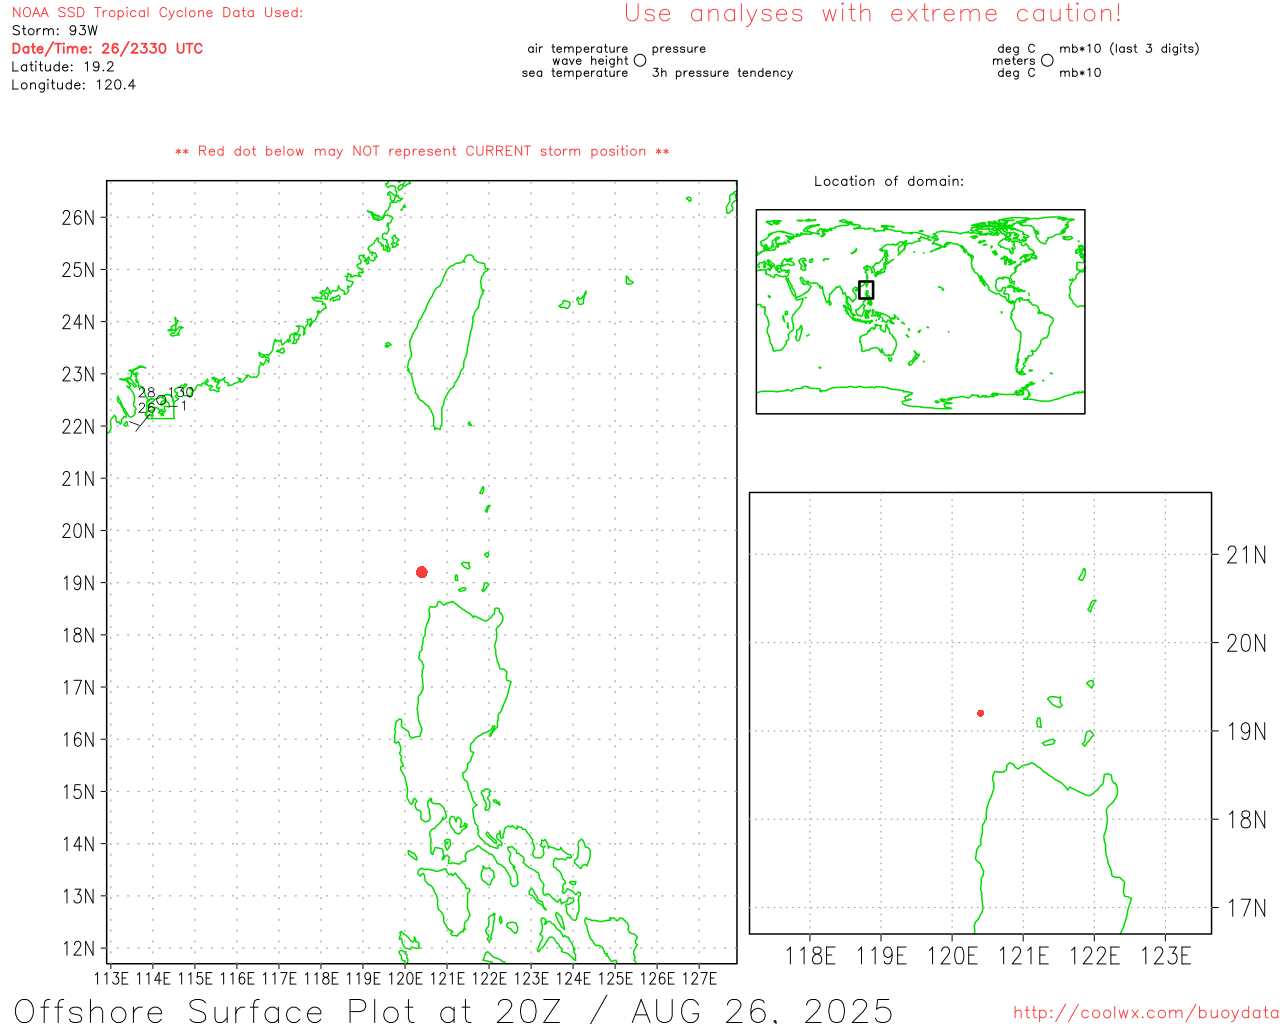Click the 'air temperature' legend label

(578, 48)
